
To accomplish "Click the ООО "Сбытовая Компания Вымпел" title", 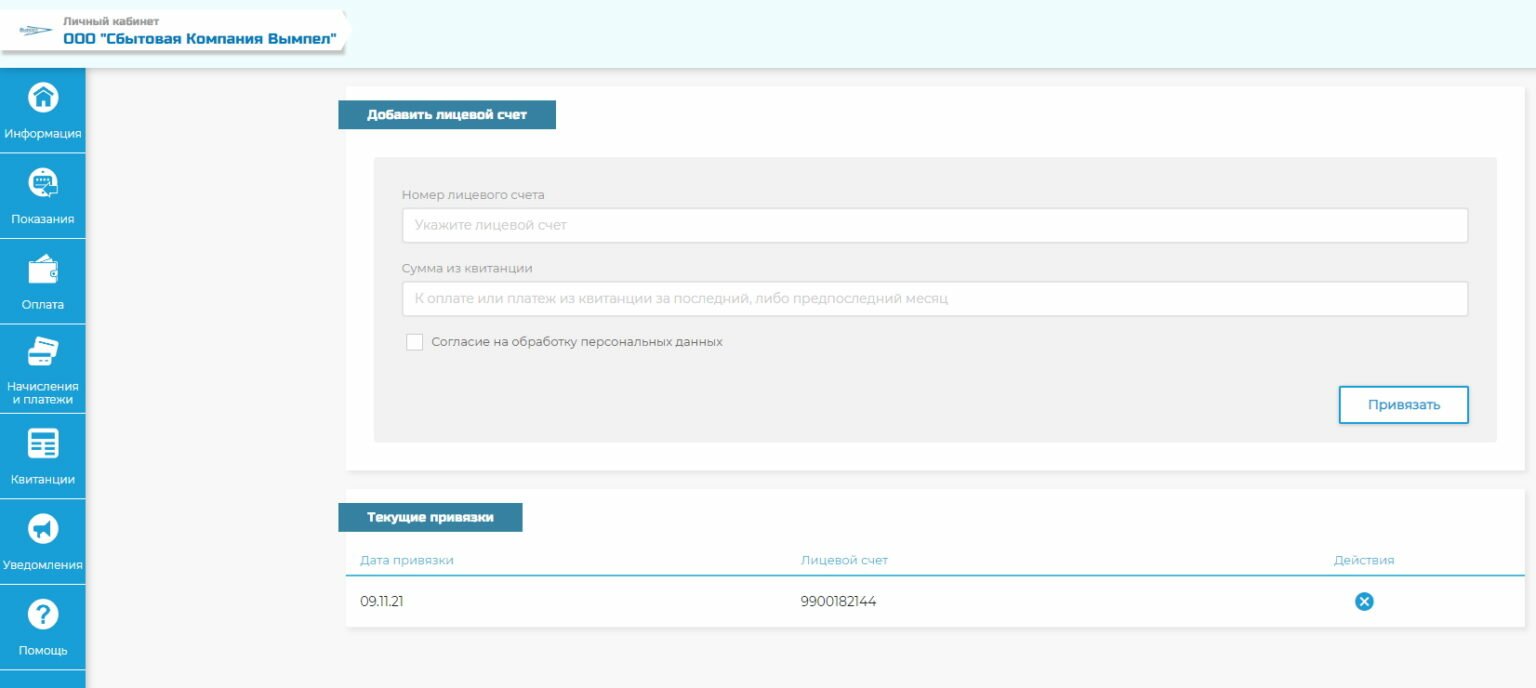I will click(x=200, y=39).
